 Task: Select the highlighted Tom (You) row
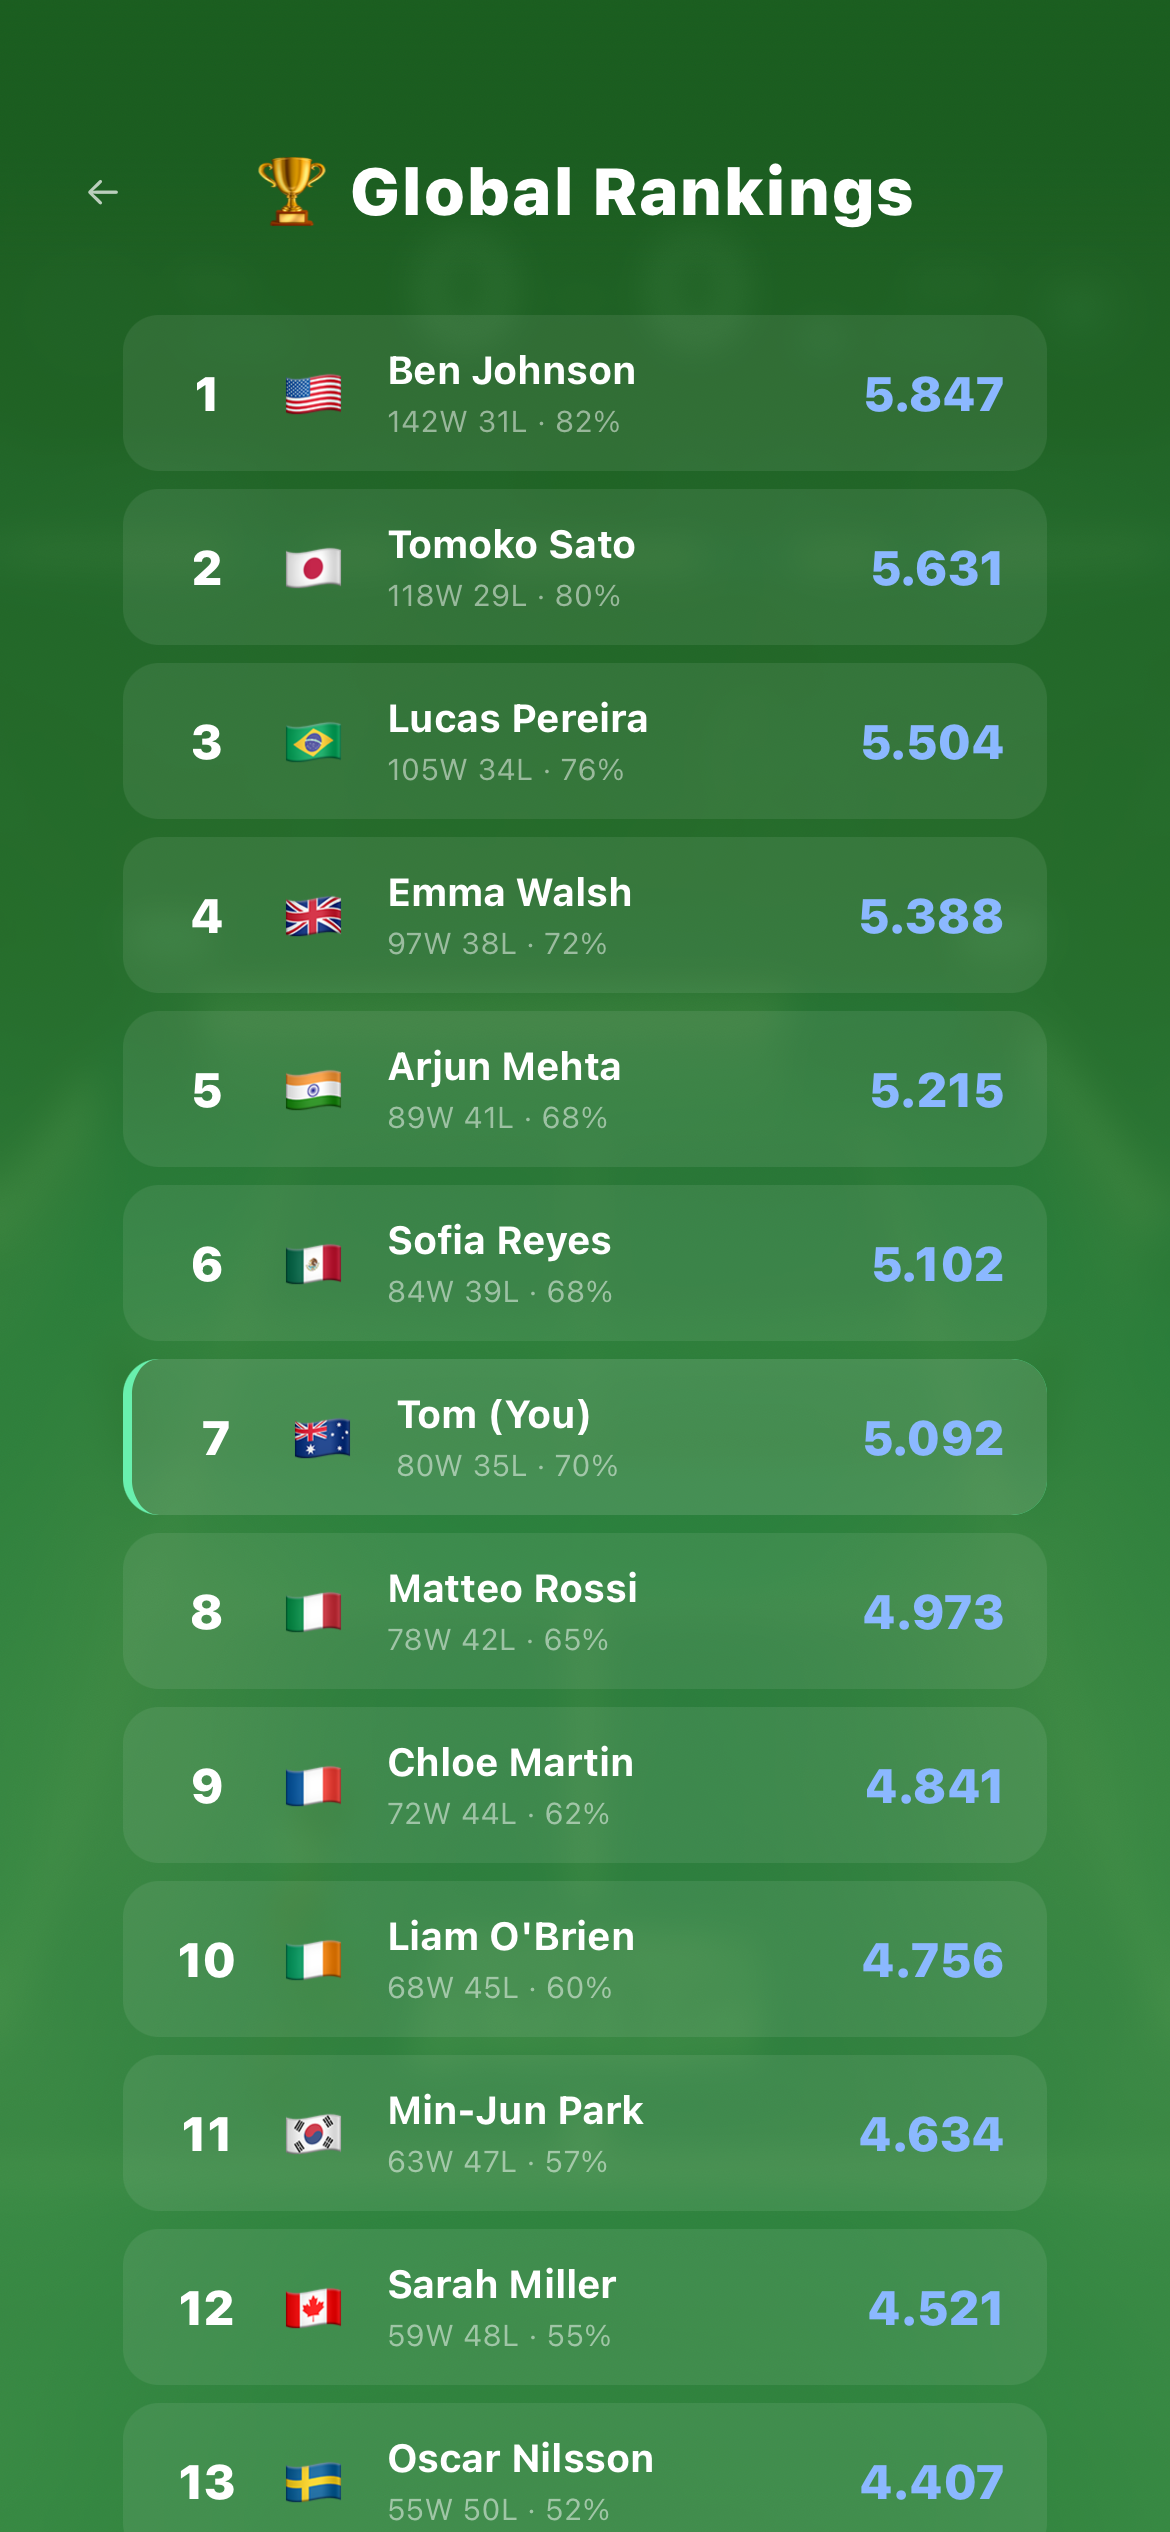coord(585,1438)
